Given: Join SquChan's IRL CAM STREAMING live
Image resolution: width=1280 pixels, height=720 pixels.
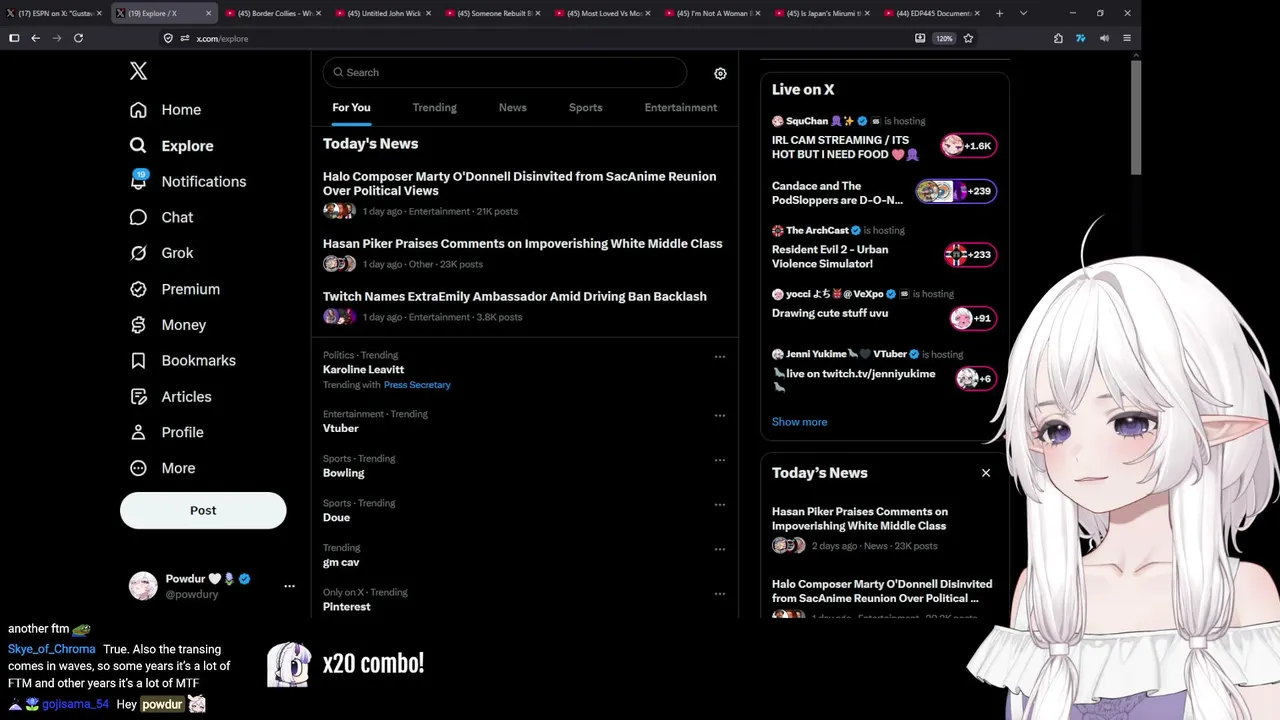Looking at the screenshot, I should [884, 140].
